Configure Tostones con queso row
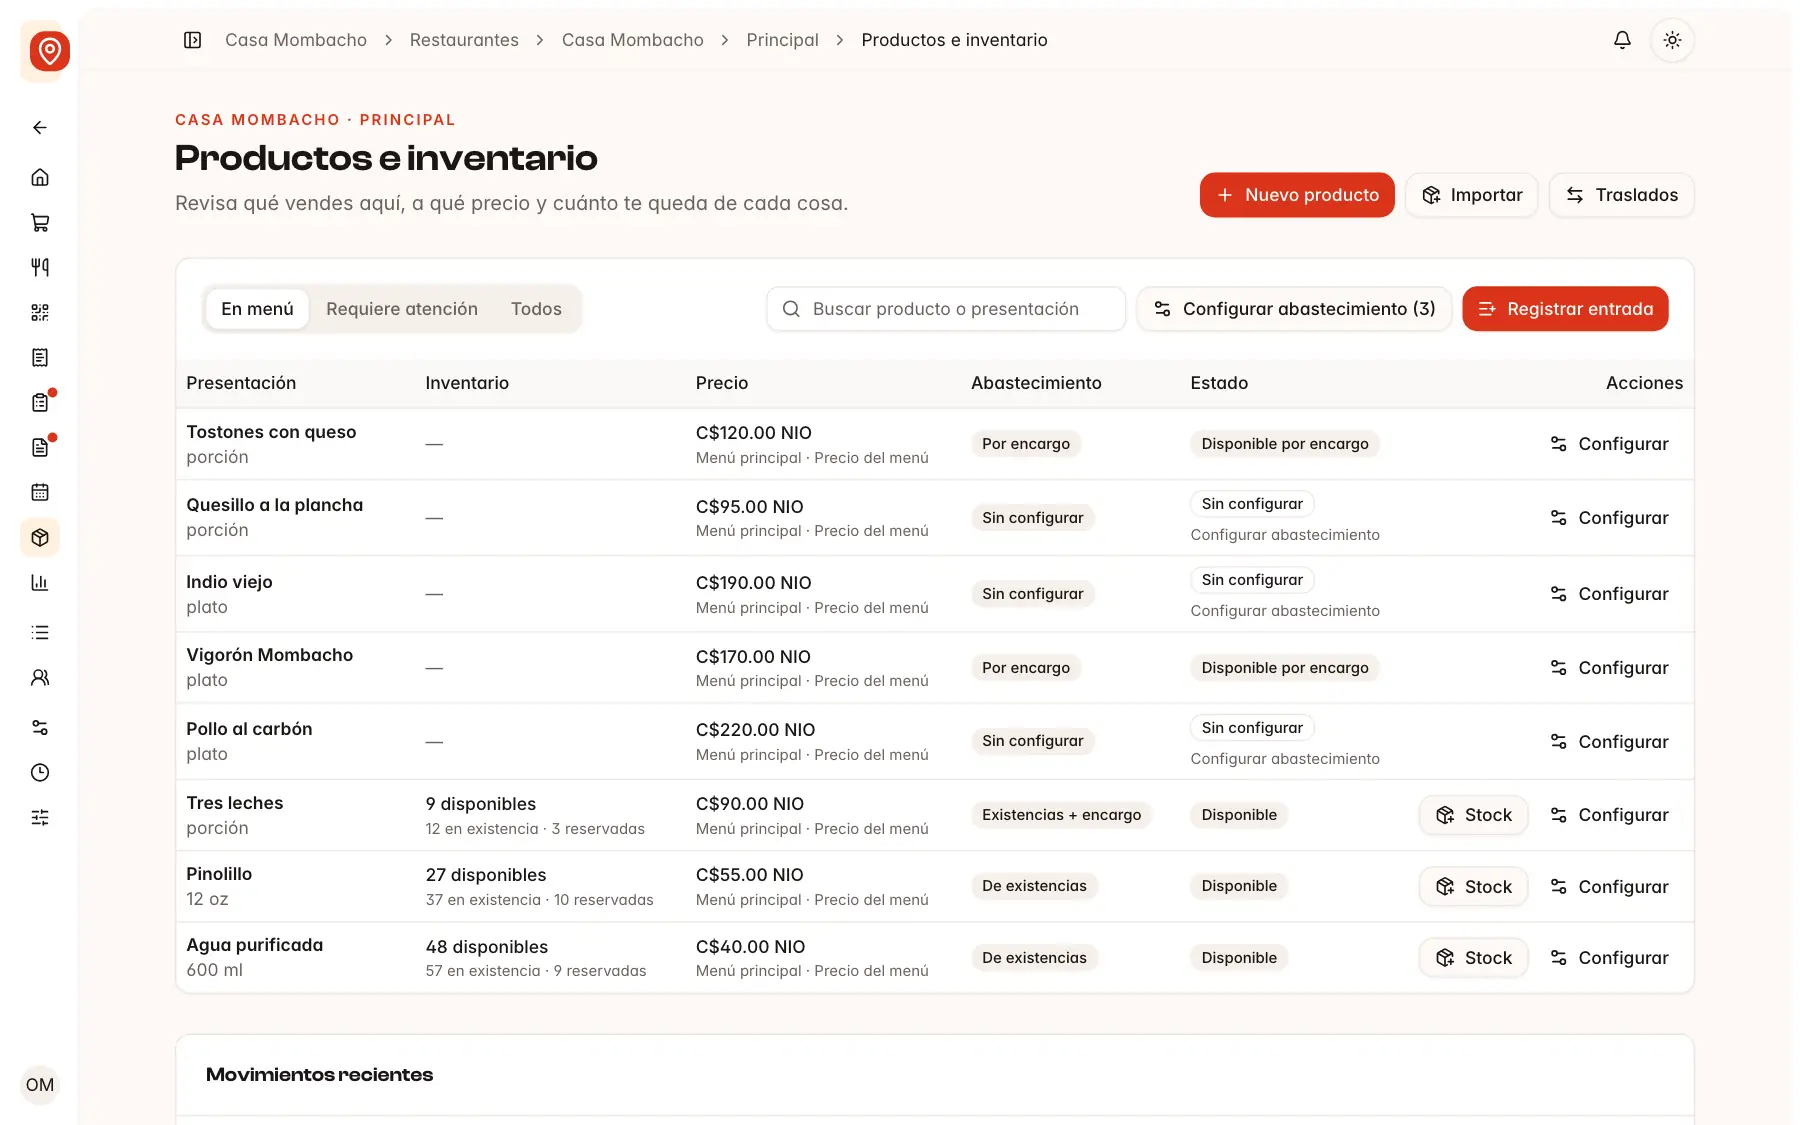 pos(1609,444)
